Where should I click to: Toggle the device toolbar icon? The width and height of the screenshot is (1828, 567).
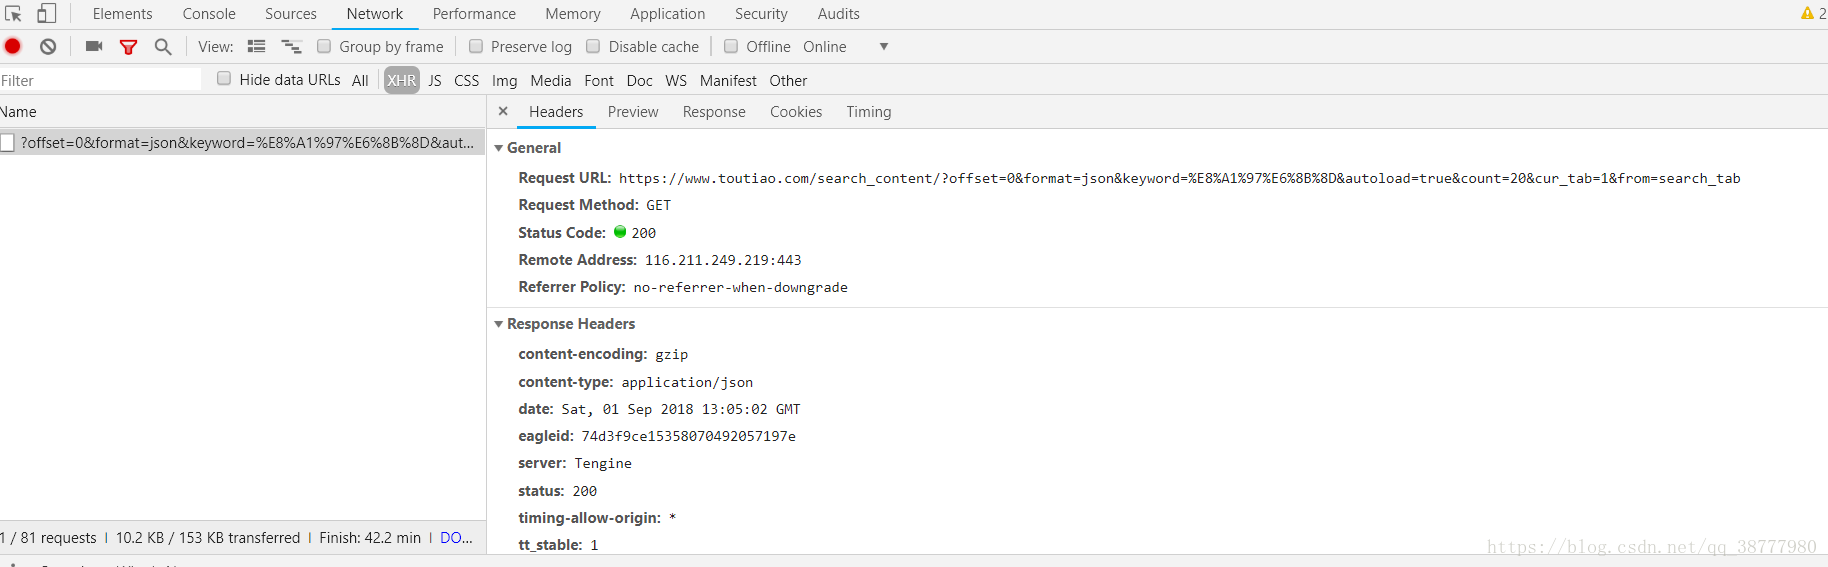pyautogui.click(x=46, y=14)
